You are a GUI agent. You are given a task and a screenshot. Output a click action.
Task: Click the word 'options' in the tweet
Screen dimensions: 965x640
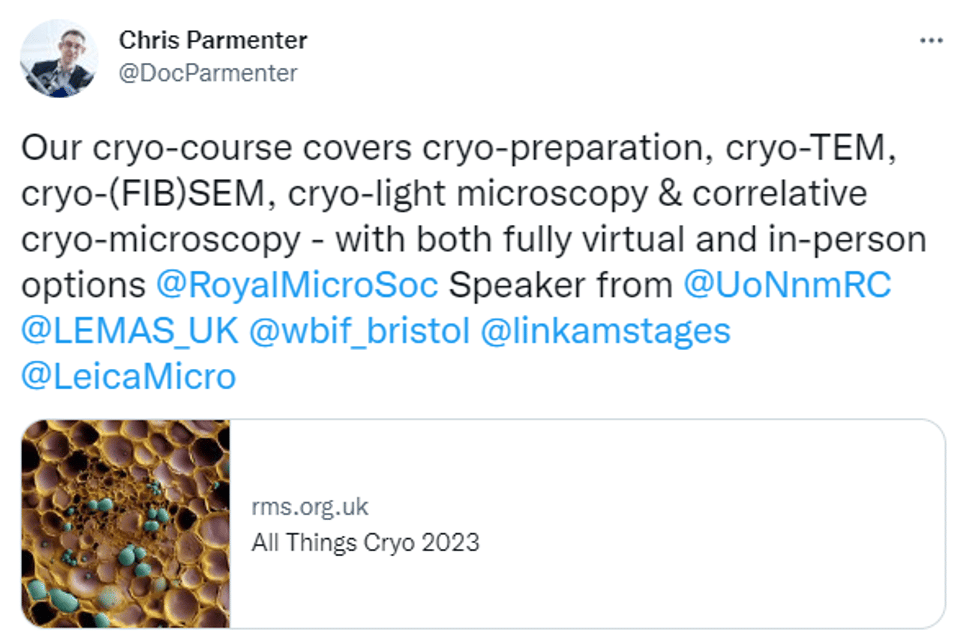point(83,285)
